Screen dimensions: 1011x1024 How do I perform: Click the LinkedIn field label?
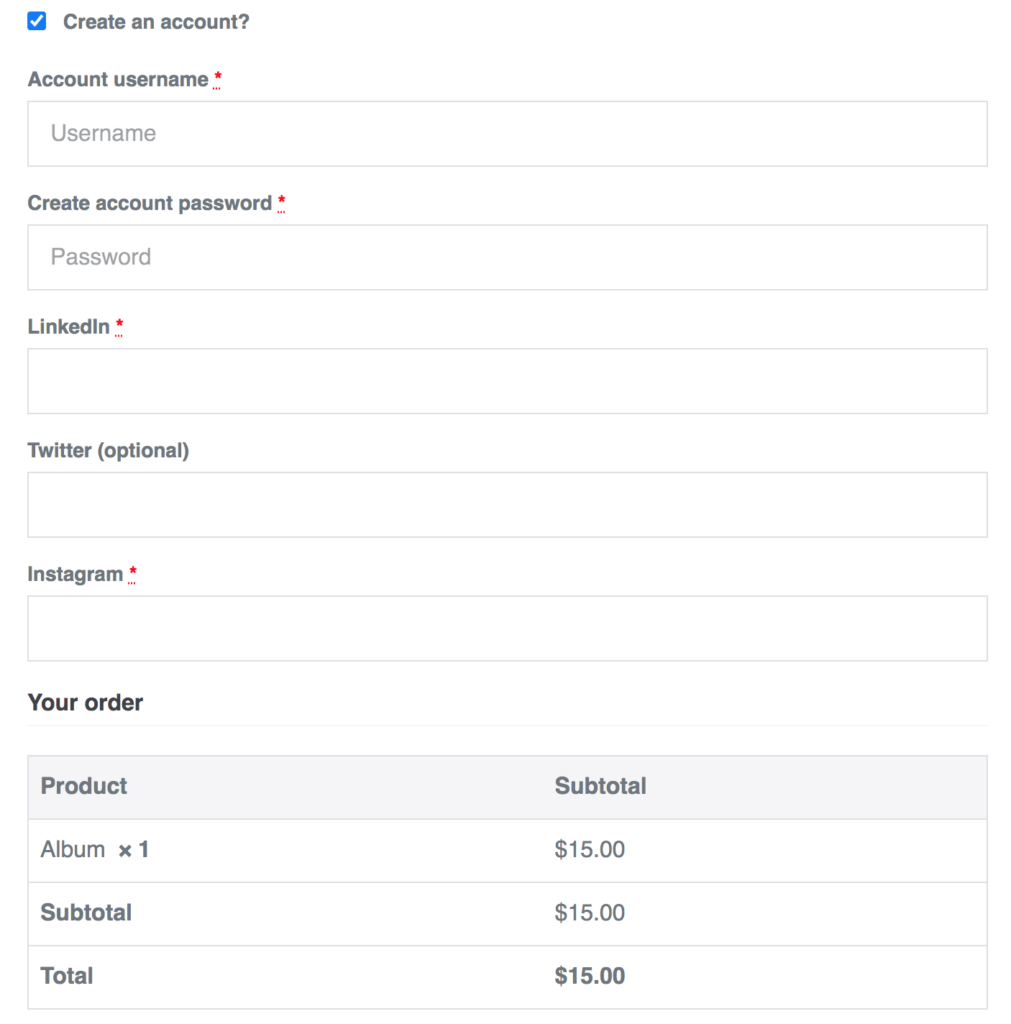click(x=69, y=327)
